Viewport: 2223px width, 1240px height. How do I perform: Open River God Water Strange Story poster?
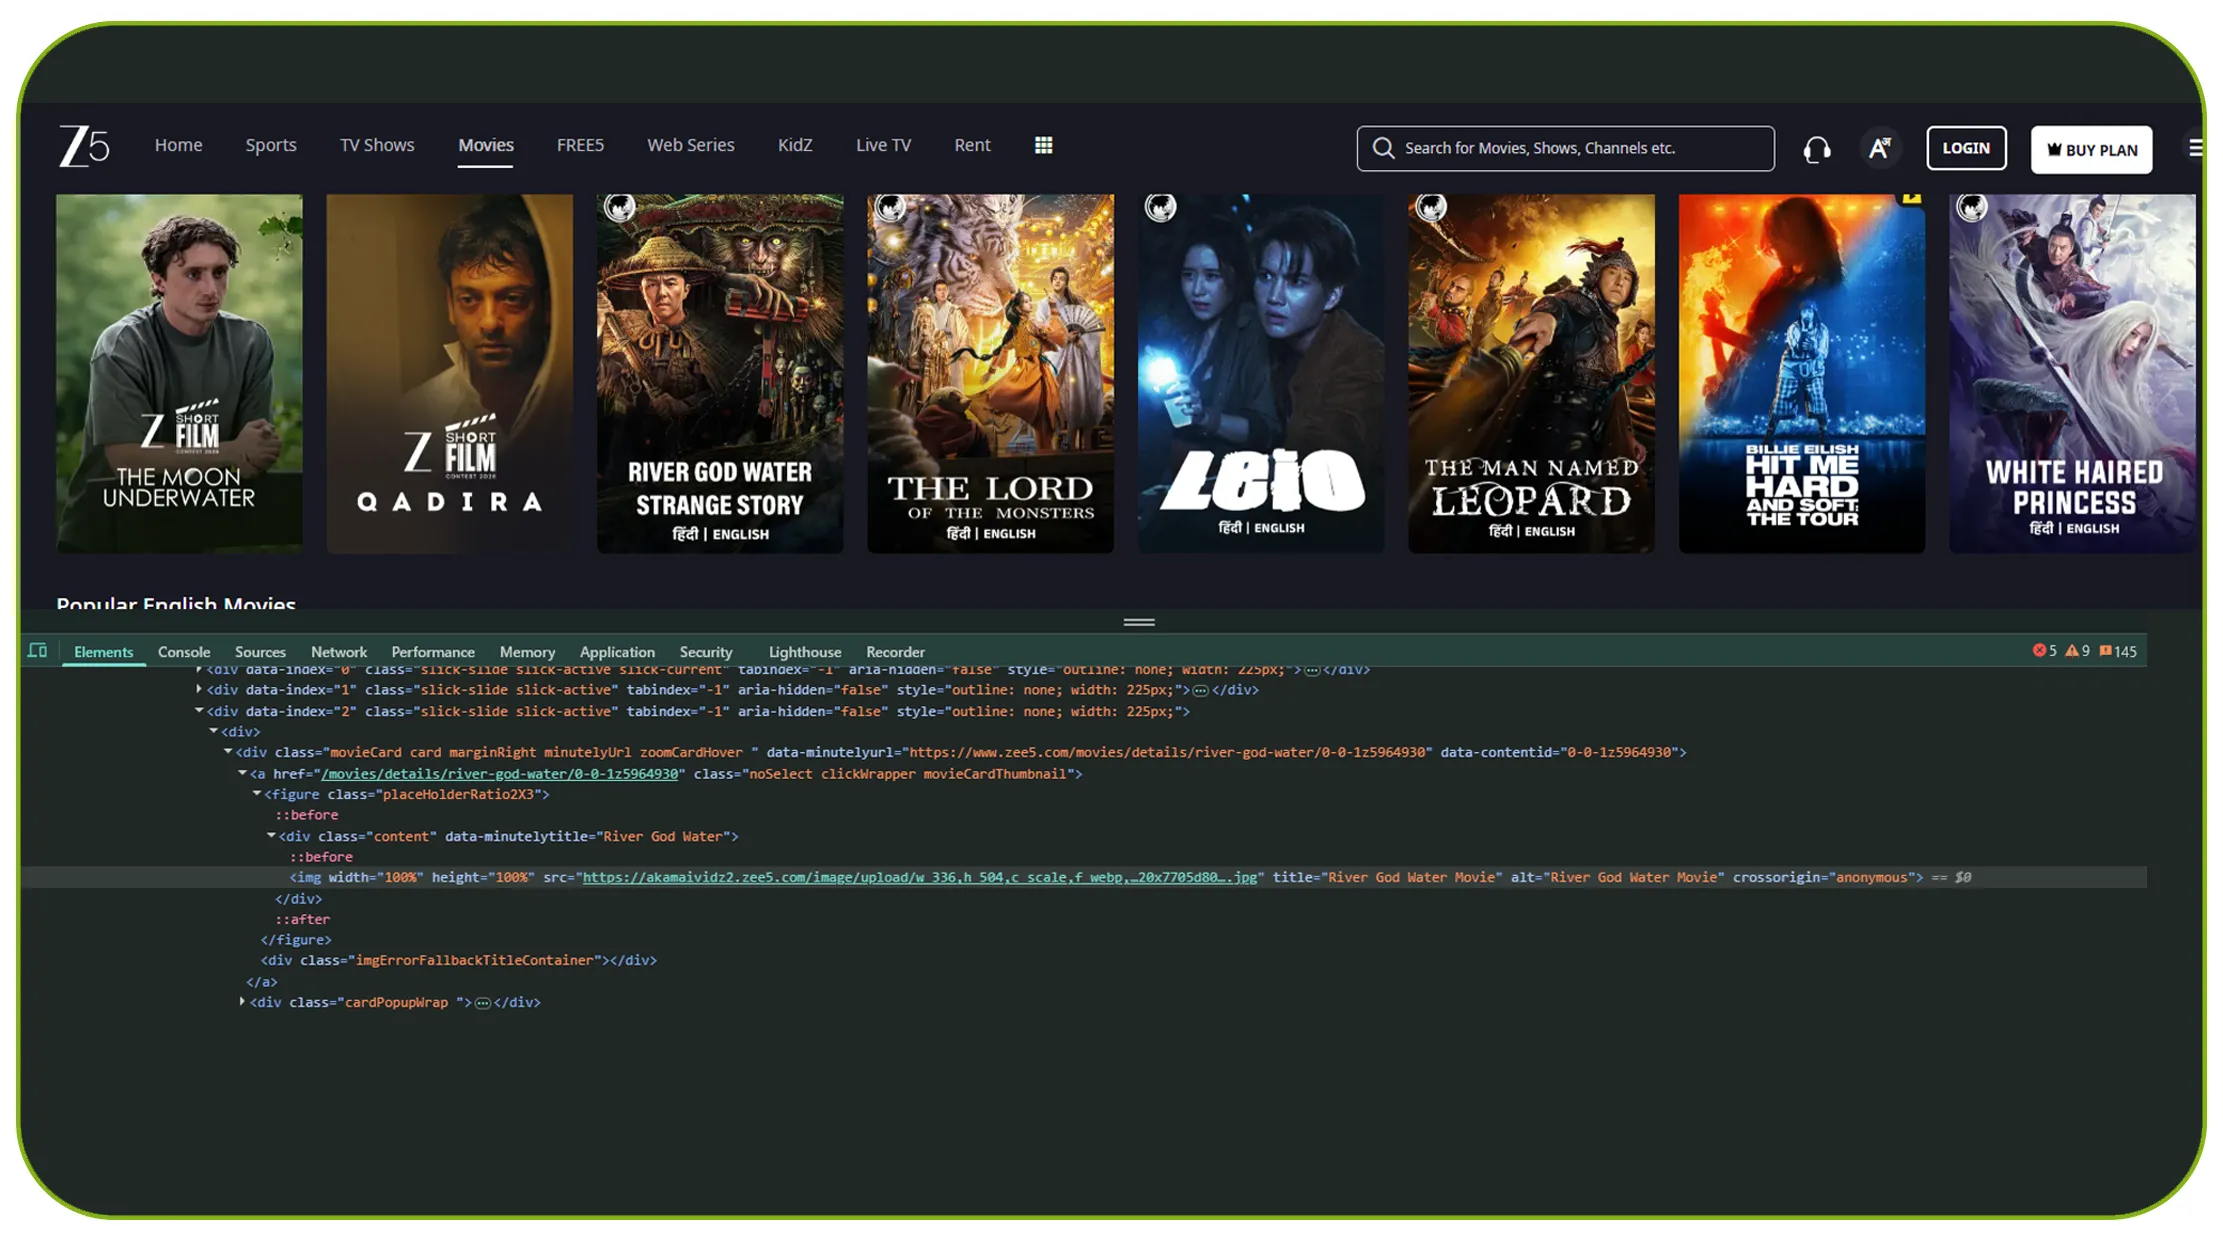pos(720,373)
